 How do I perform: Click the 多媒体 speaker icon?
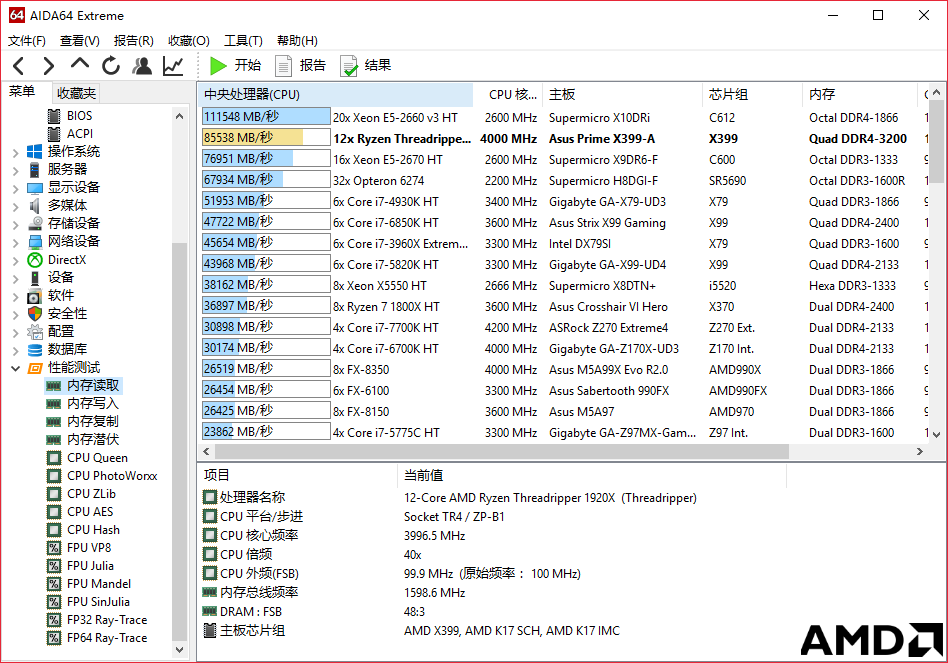pyautogui.click(x=35, y=205)
